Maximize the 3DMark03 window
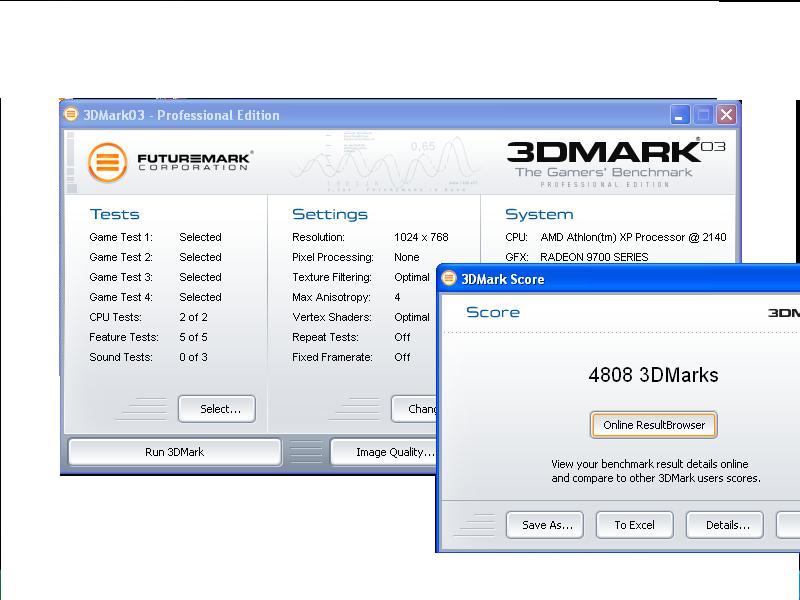This screenshot has width=800, height=600. 703,115
